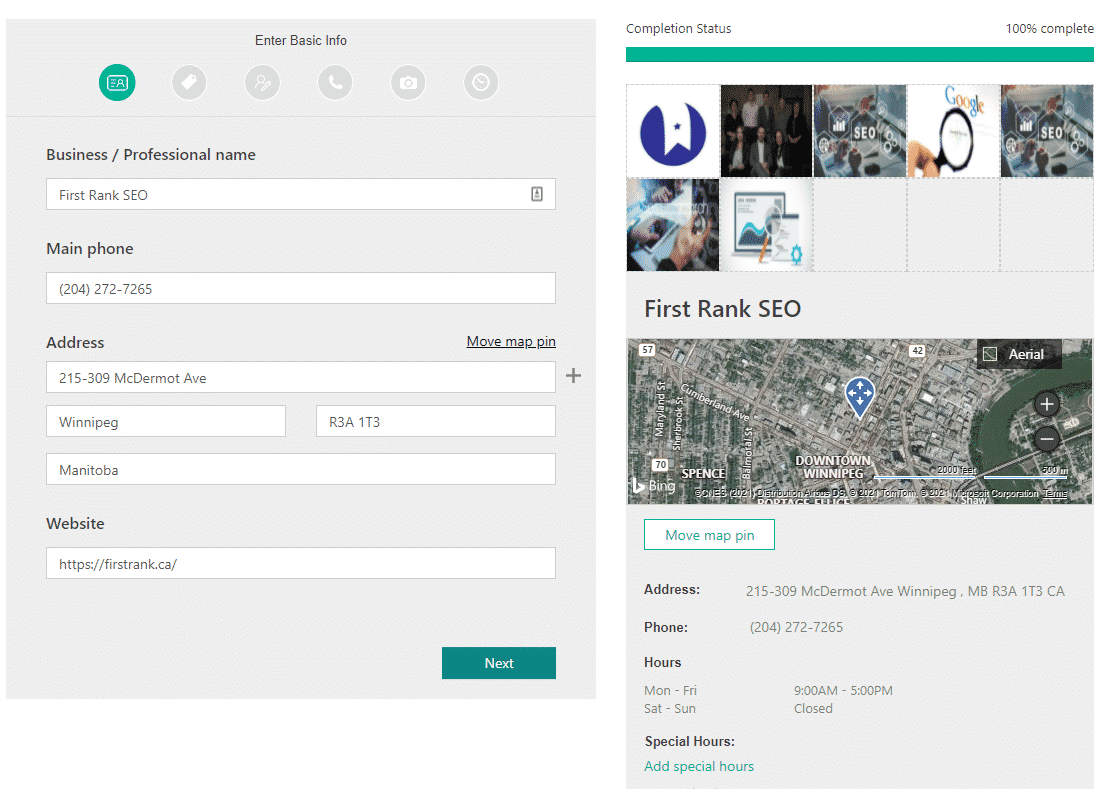Click the Terms link on the map

[1055, 494]
